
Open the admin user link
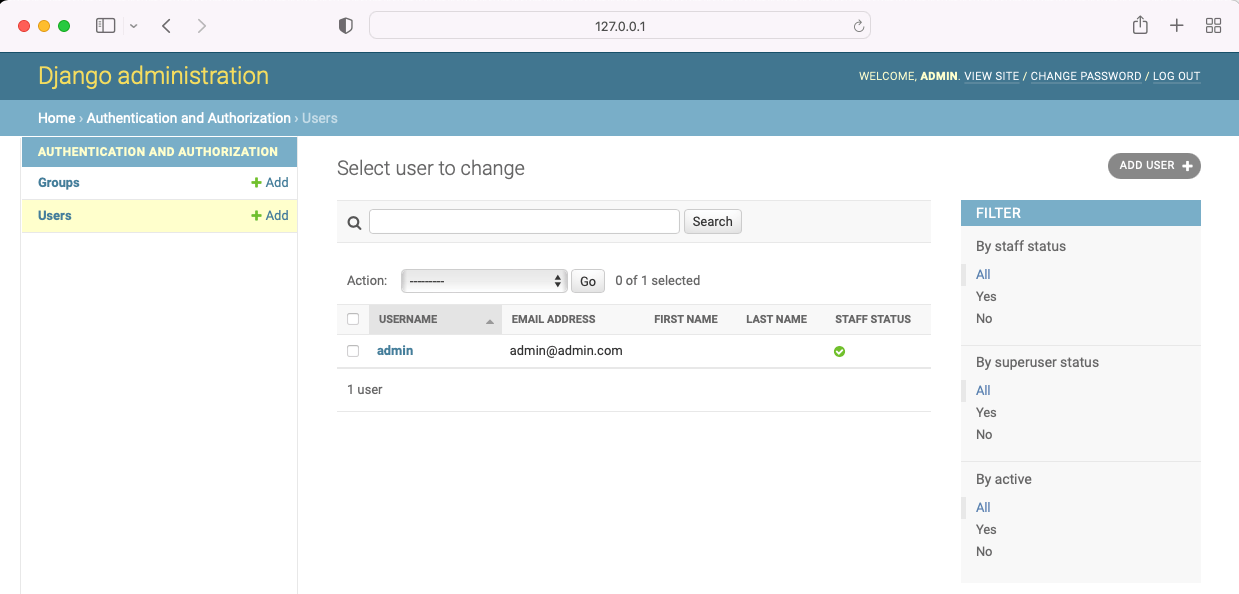395,351
